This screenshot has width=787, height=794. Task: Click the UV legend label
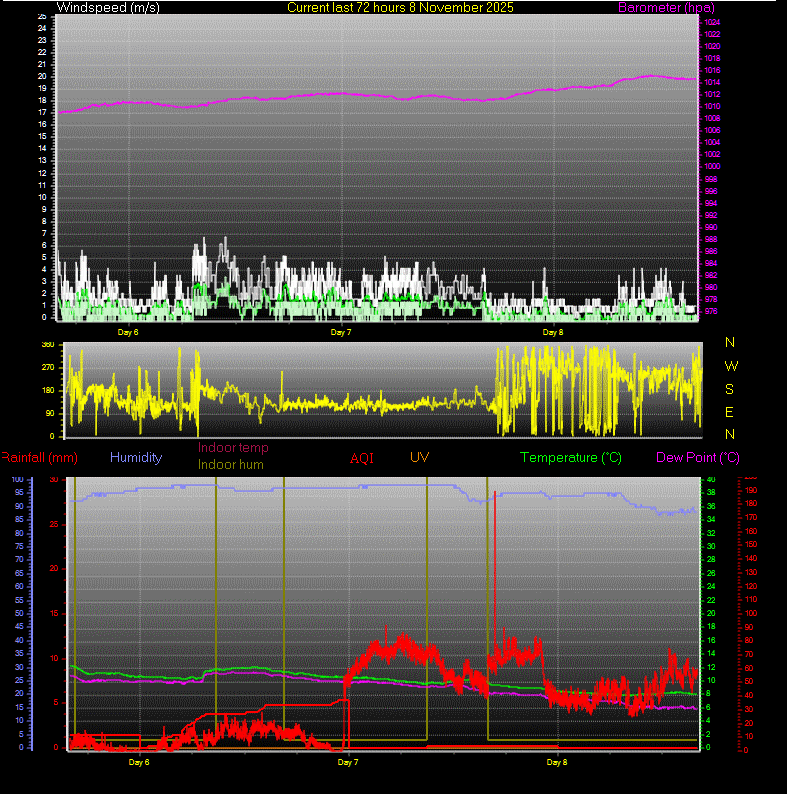420,457
